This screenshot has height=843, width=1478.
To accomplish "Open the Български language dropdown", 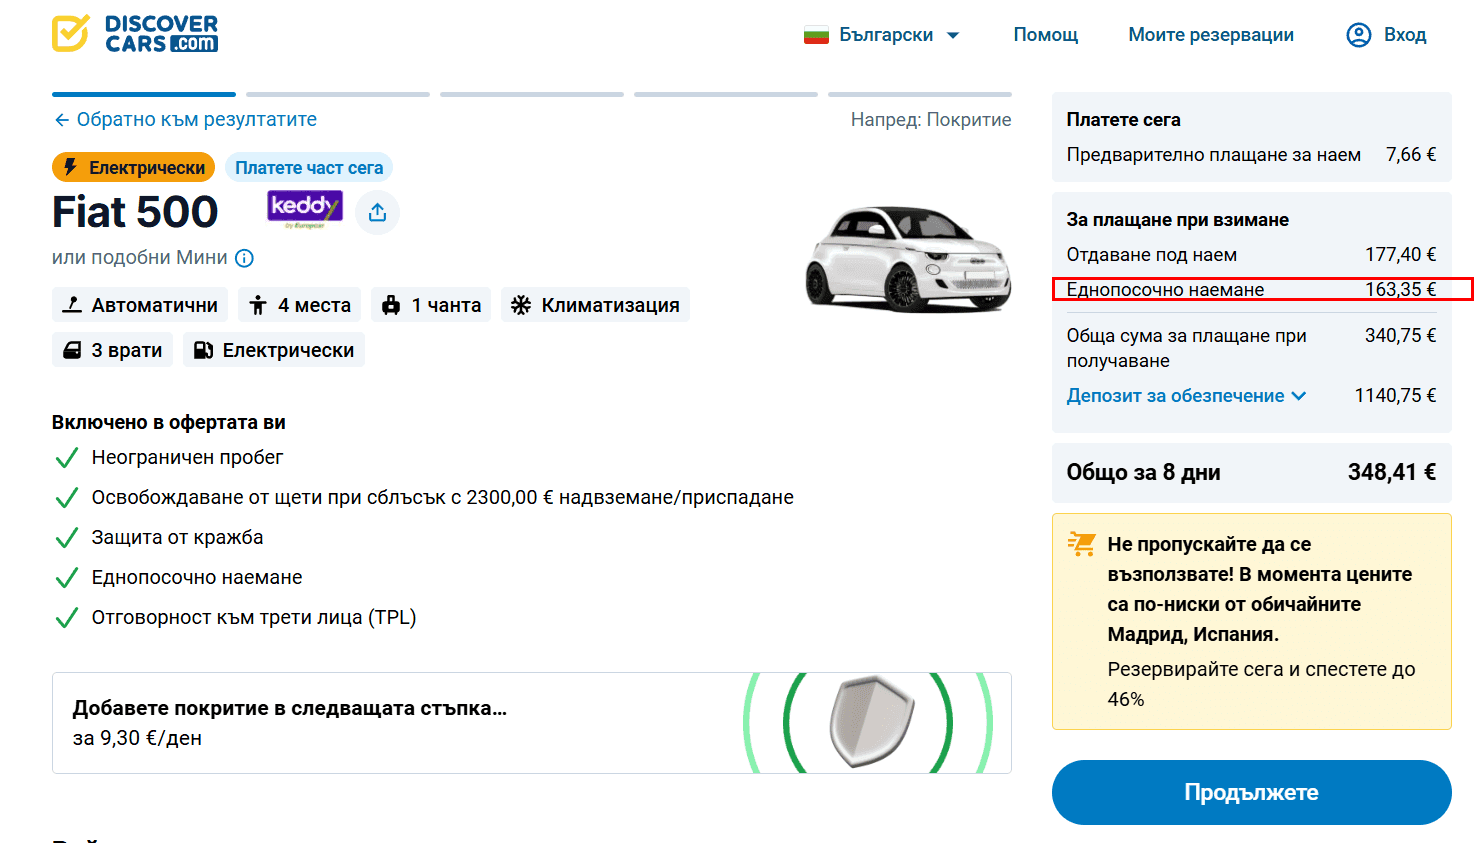I will point(882,35).
